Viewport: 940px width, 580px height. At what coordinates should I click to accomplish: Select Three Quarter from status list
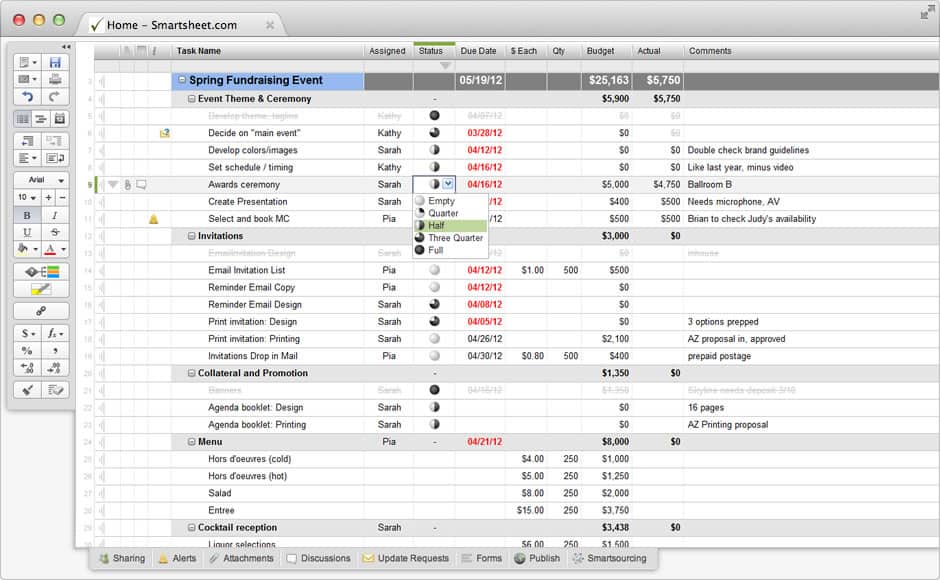(x=455, y=238)
